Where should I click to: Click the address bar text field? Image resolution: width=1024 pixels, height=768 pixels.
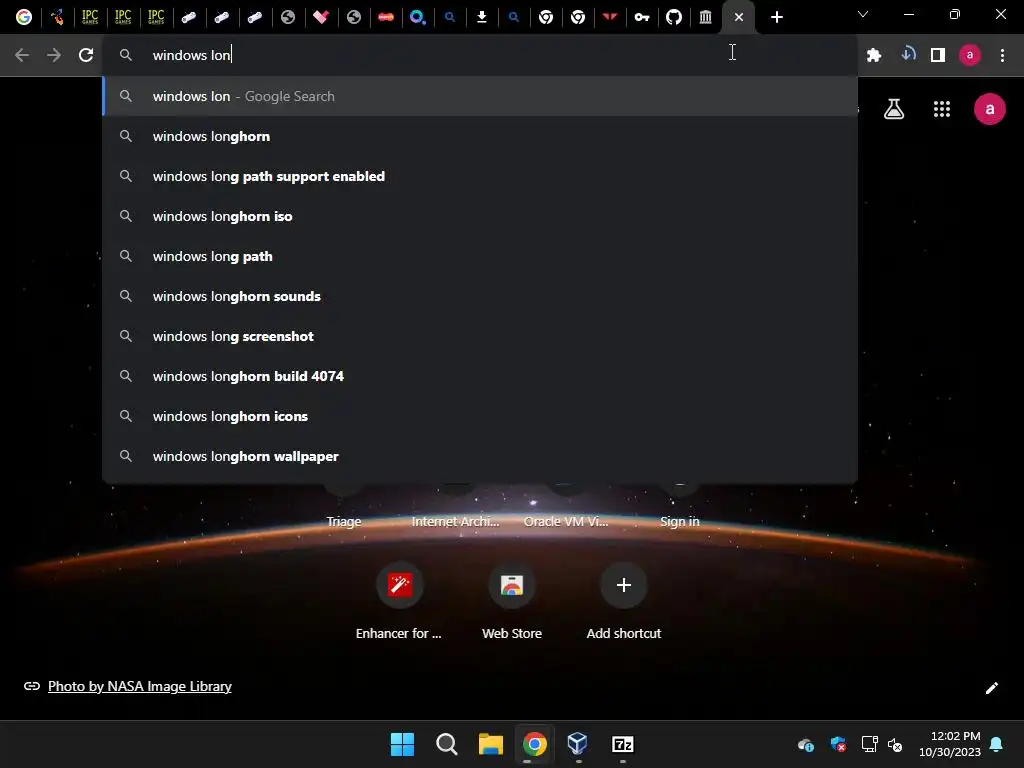pyautogui.click(x=480, y=55)
